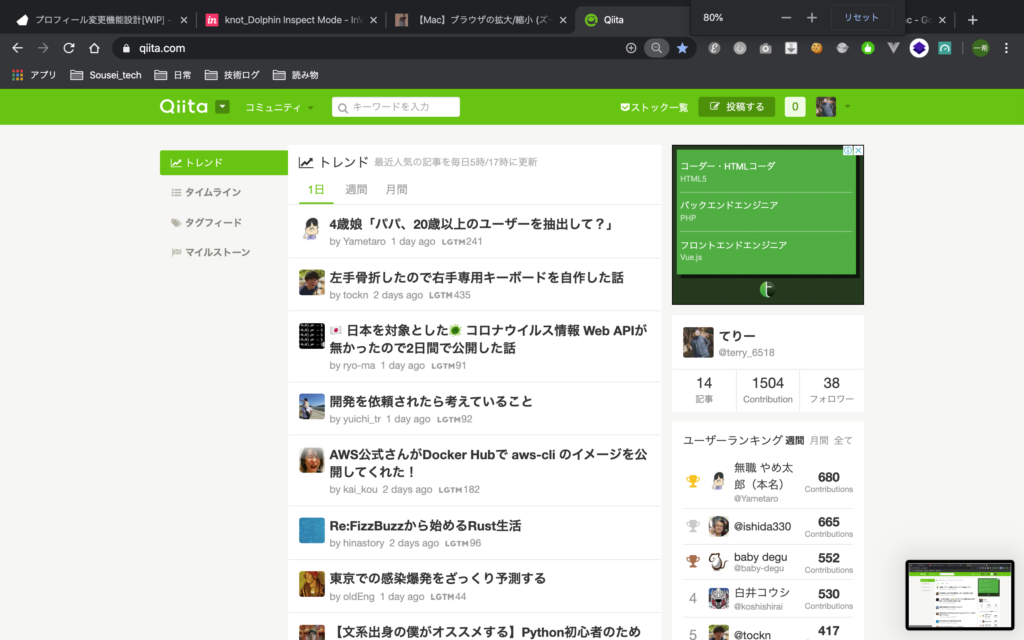Select the トレンド sidebar item
This screenshot has width=1024, height=640.
coord(224,163)
